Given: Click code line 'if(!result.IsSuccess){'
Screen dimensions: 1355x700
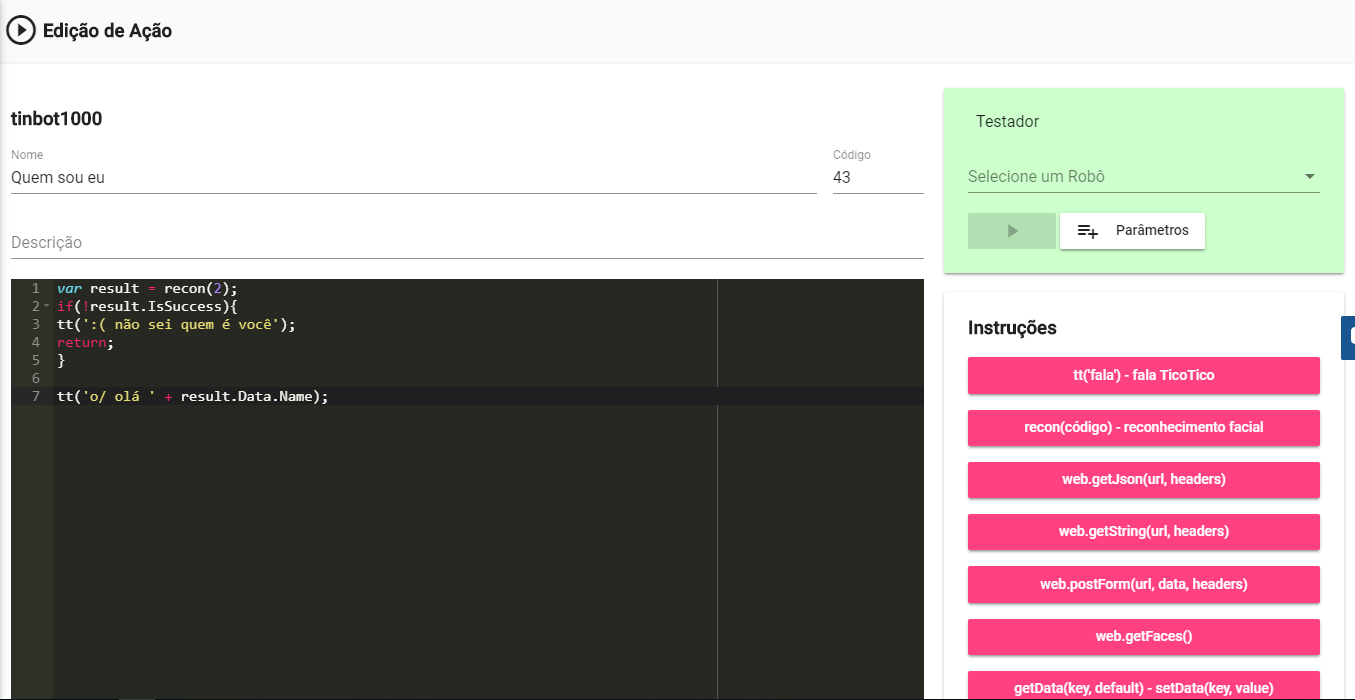Looking at the screenshot, I should (147, 306).
